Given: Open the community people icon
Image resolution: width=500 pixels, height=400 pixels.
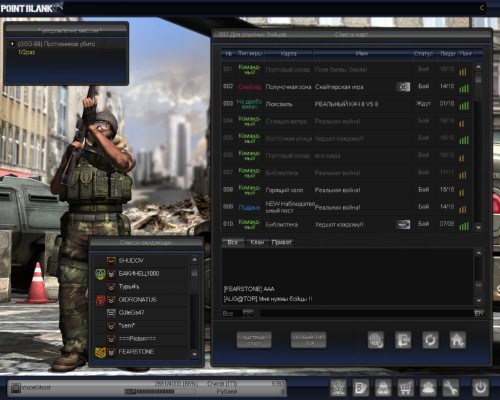Looking at the screenshot, I should click(x=428, y=387).
